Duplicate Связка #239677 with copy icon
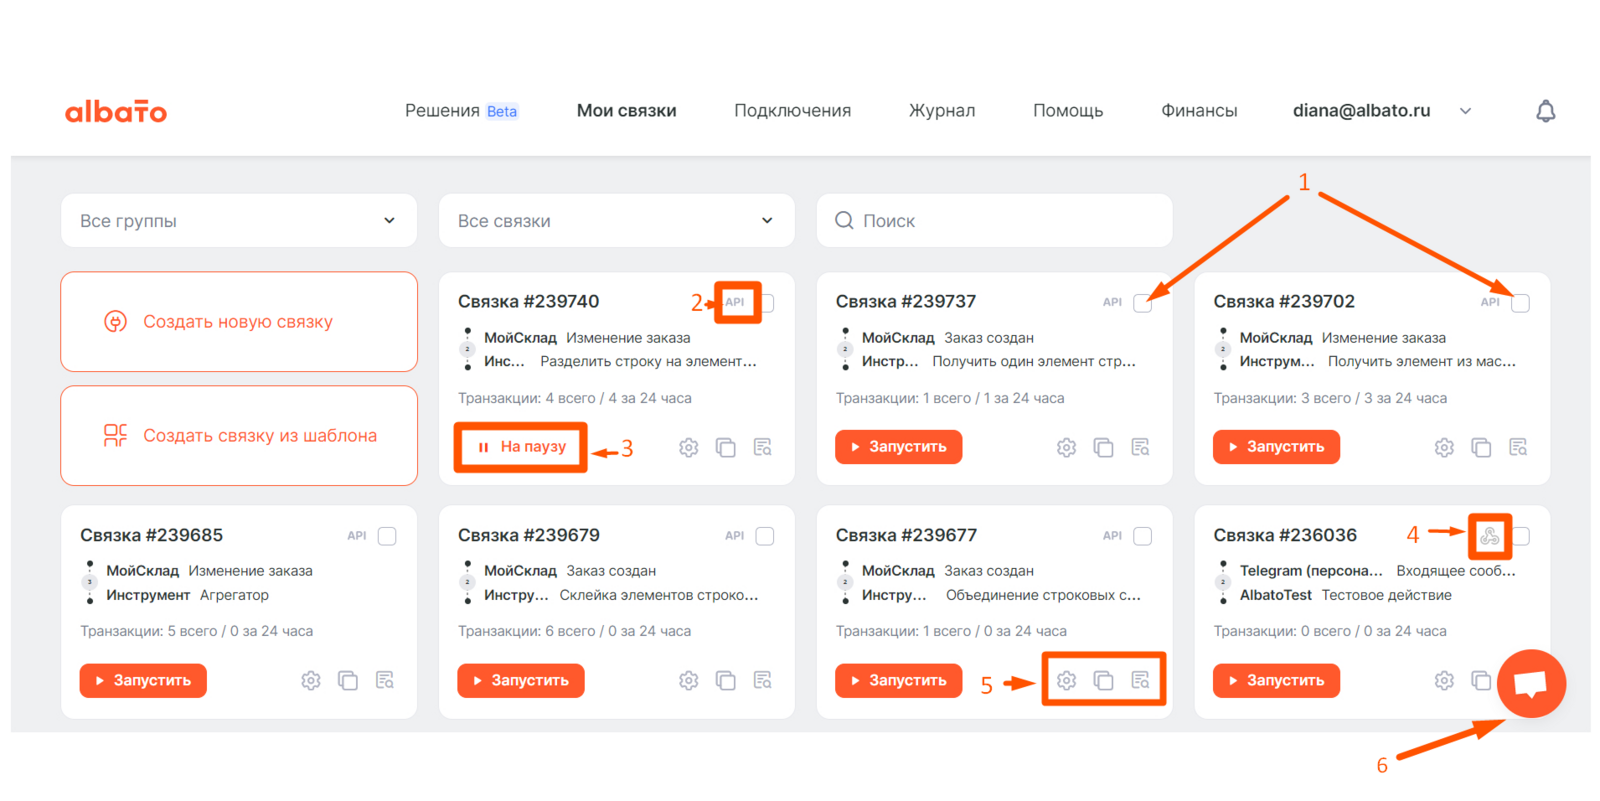Screen dimensions: 1600x801 pos(1103,681)
